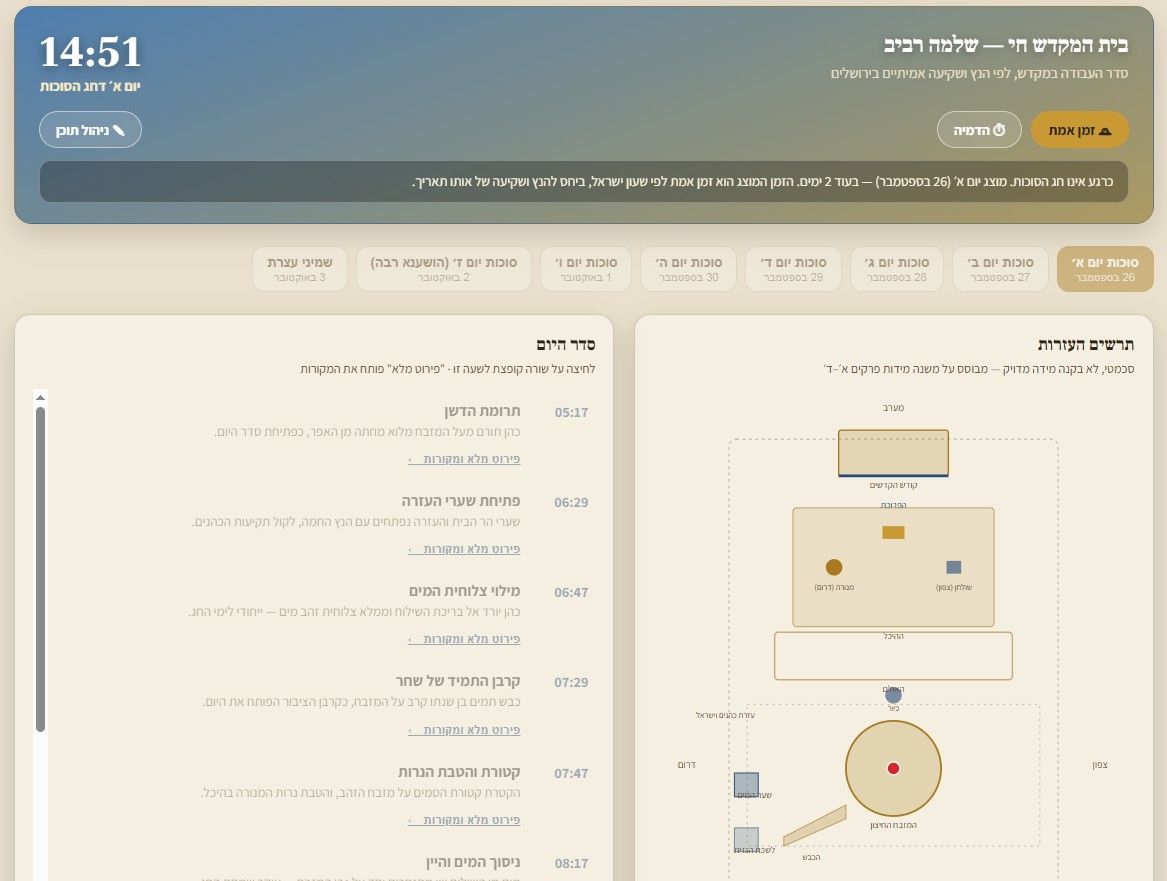
Task: Switch to real time with 'זמן אמת'
Action: pyautogui.click(x=1079, y=130)
